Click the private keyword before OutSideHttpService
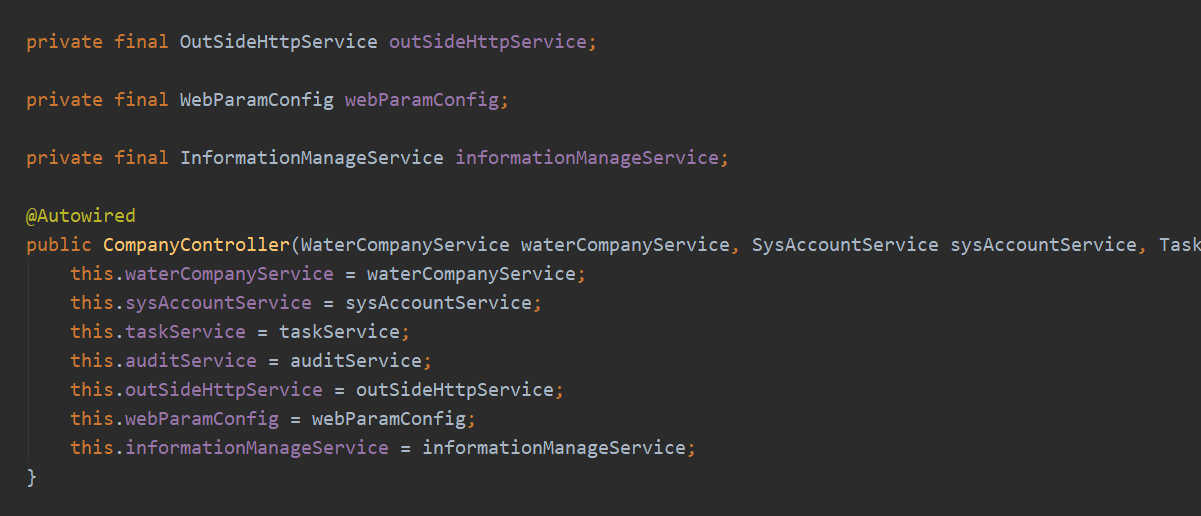Image resolution: width=1201 pixels, height=516 pixels. point(63,42)
